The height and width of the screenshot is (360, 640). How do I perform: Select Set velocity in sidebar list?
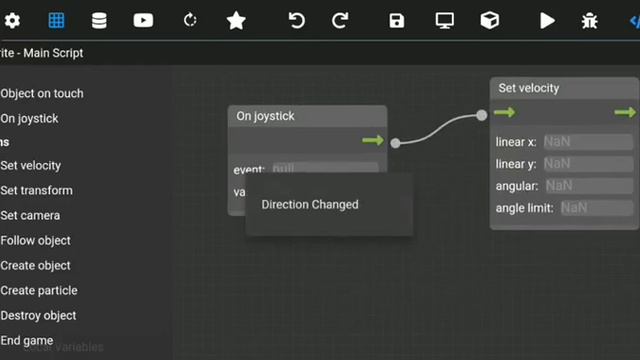click(31, 166)
